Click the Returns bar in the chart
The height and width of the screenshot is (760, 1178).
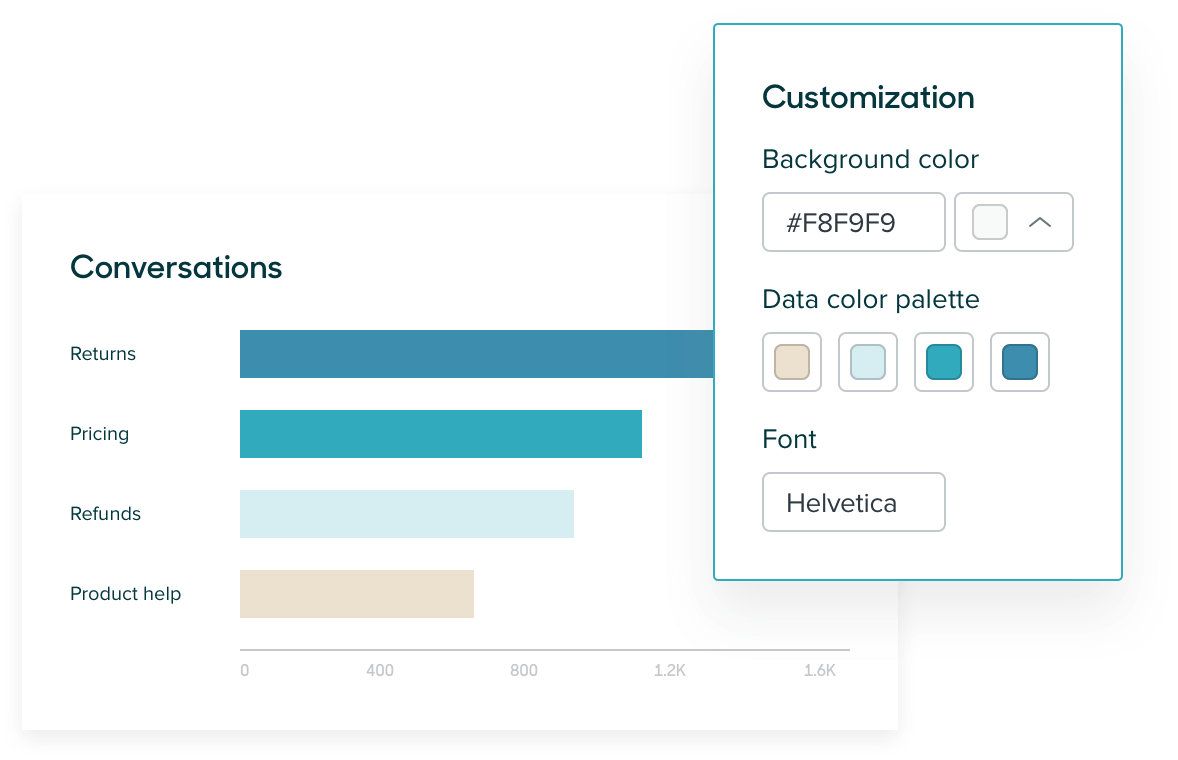[x=476, y=354]
